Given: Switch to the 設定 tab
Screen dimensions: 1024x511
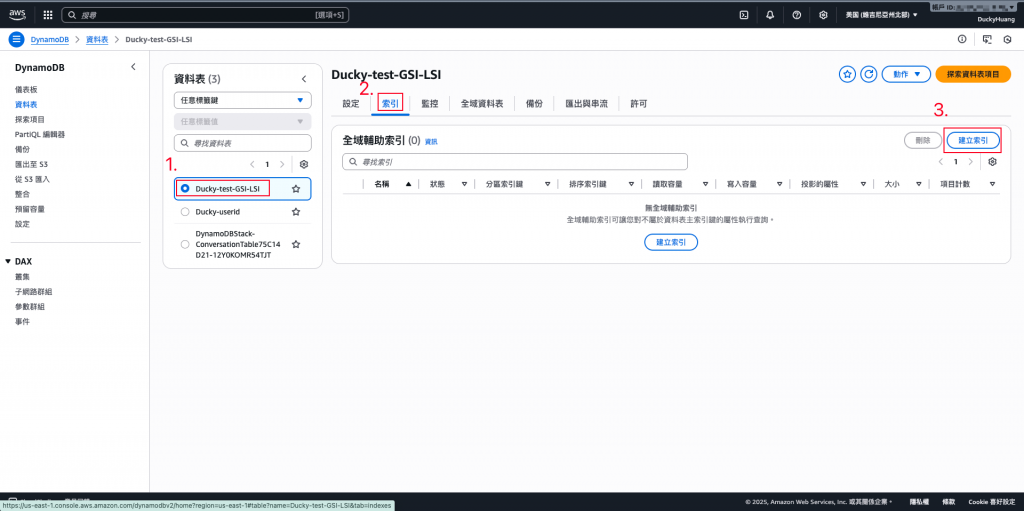Looking at the screenshot, I should (351, 104).
